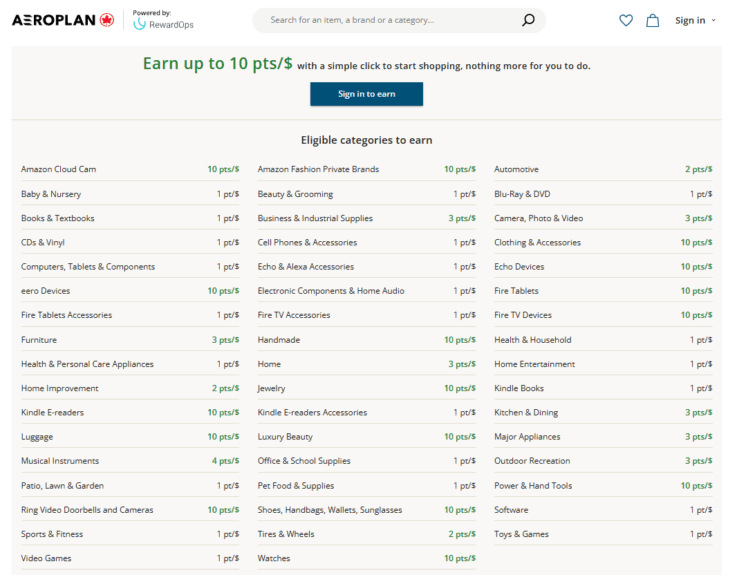Select Shoes, Handbags, Wallets, Sunglasses category
This screenshot has height=575, width=737.
pyautogui.click(x=329, y=510)
